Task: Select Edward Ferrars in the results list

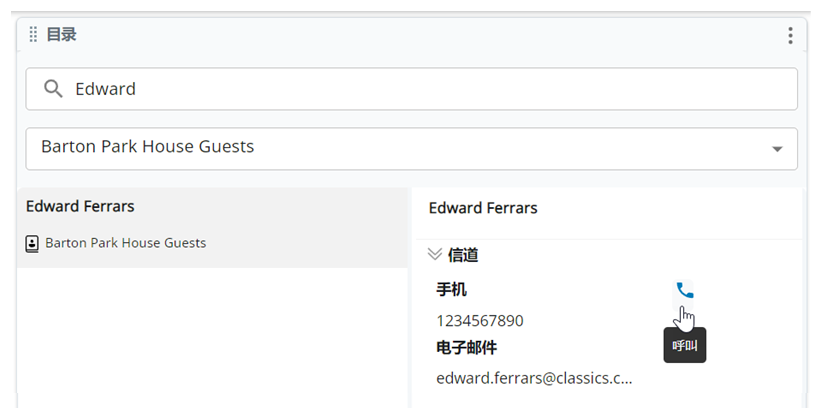Action: [x=212, y=227]
